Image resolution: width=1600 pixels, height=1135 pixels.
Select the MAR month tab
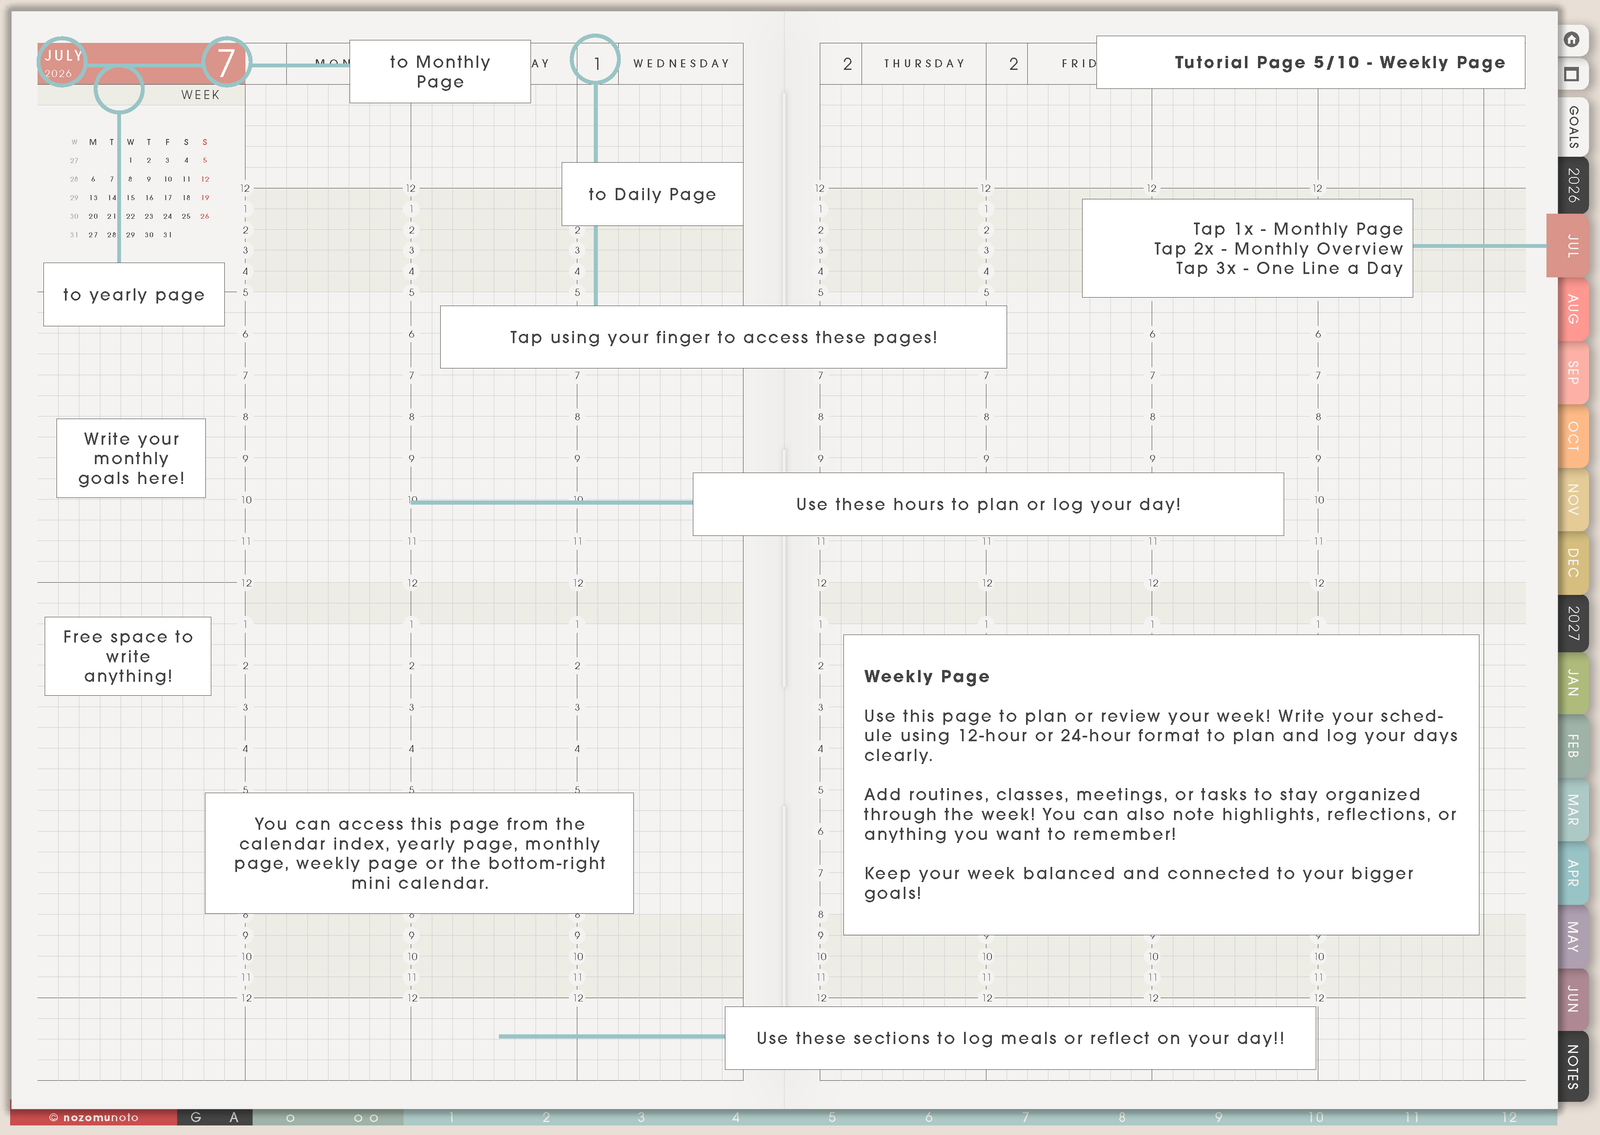[x=1573, y=810]
